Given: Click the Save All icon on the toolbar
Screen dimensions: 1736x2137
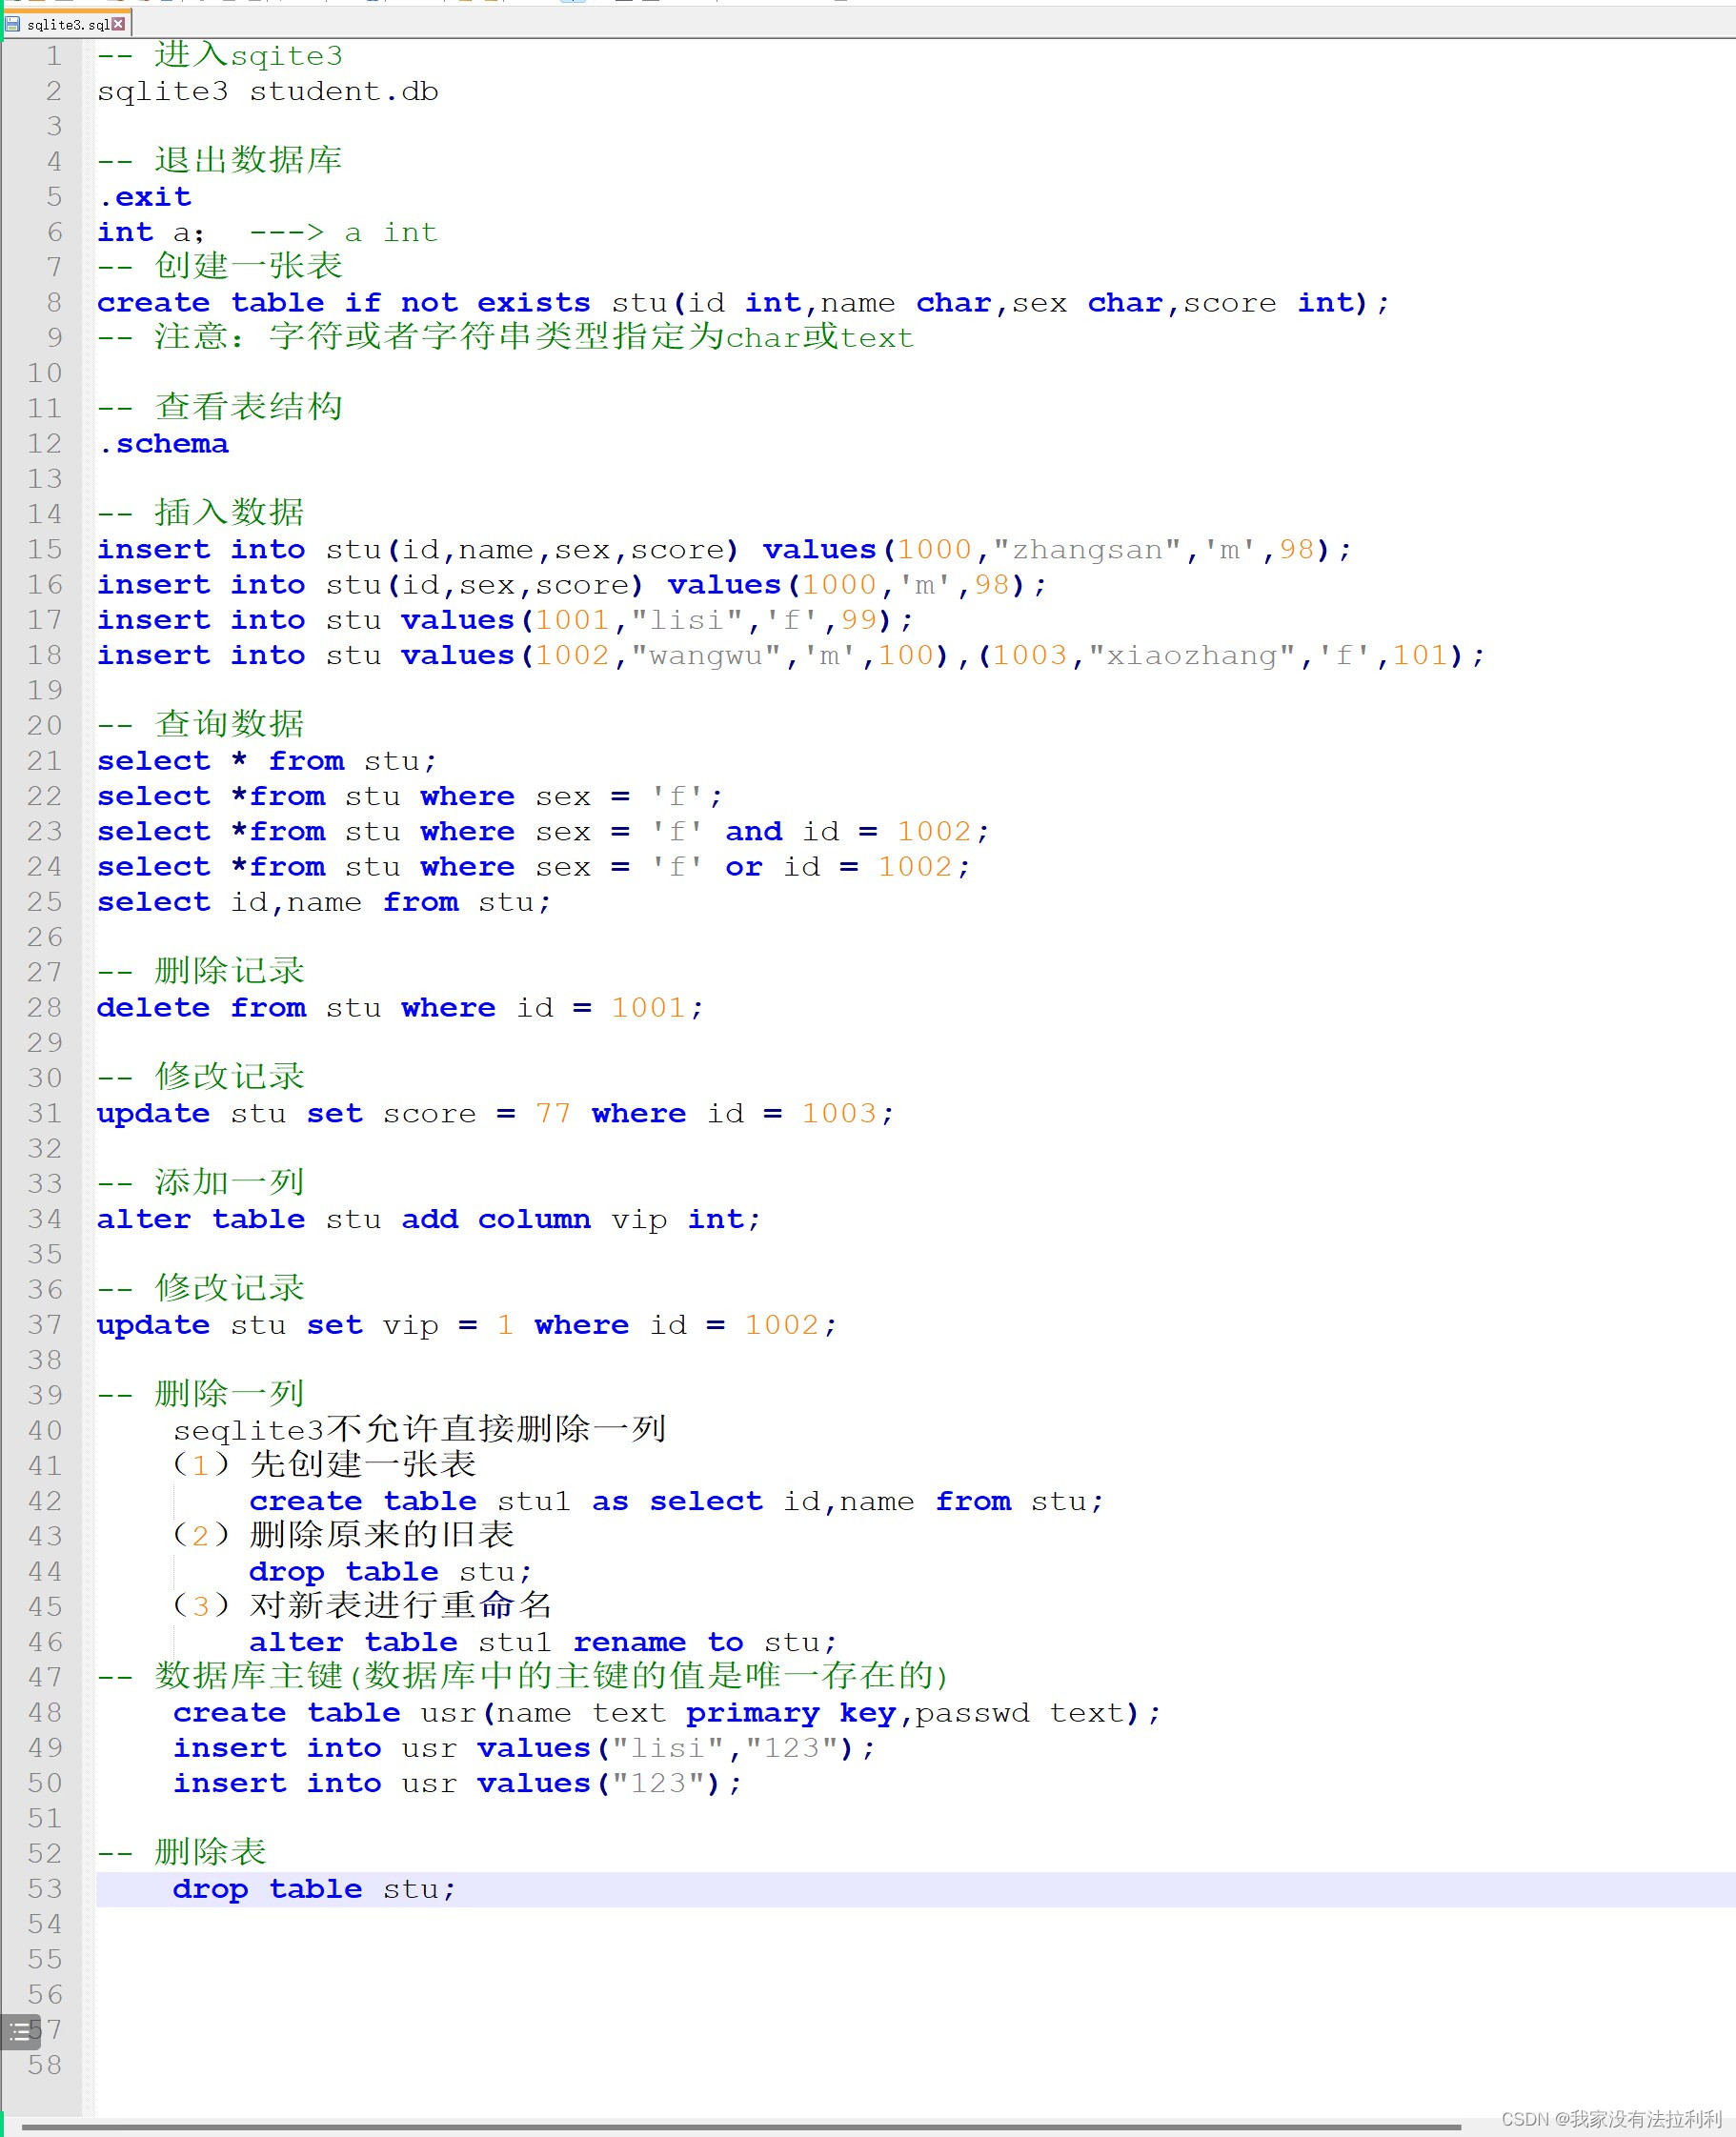Looking at the screenshot, I should coord(90,5).
